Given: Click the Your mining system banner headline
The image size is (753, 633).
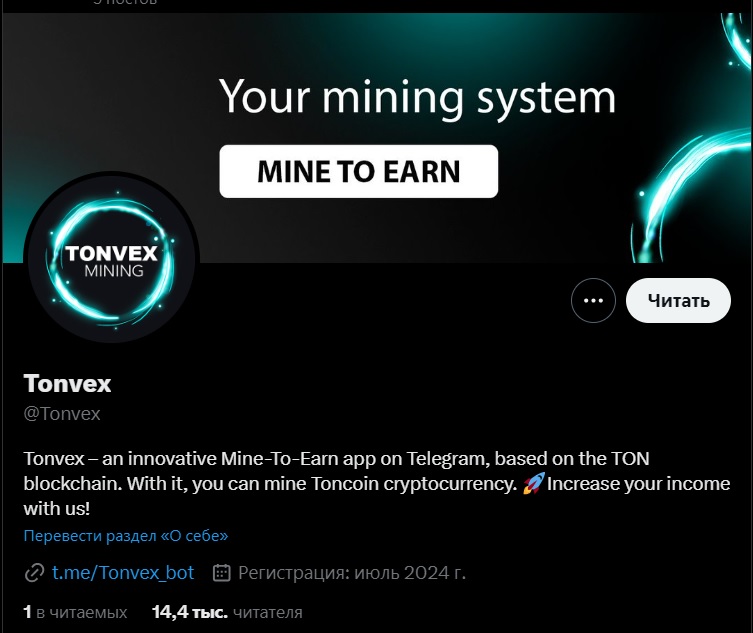Looking at the screenshot, I should [417, 97].
